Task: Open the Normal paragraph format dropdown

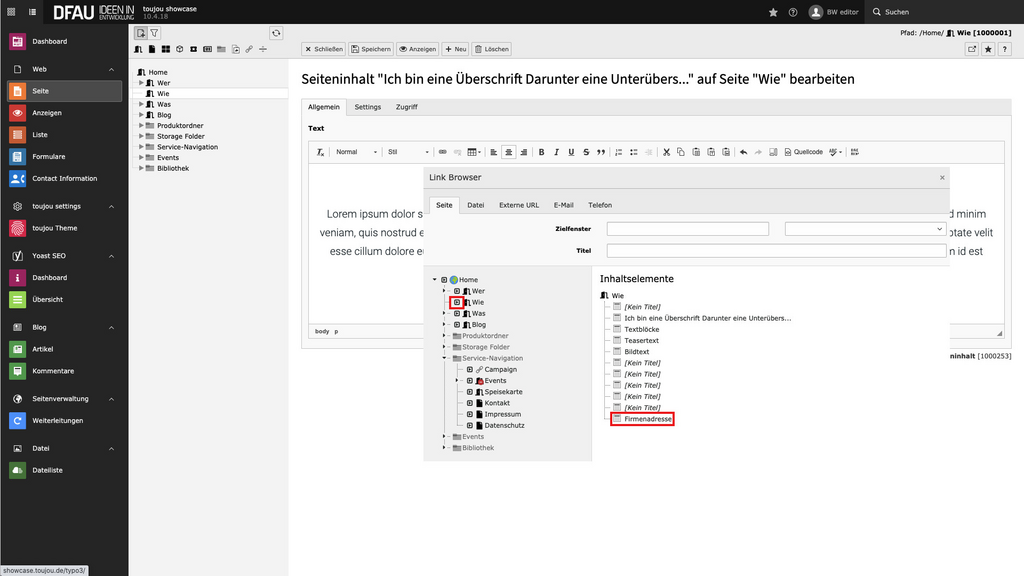Action: (357, 152)
